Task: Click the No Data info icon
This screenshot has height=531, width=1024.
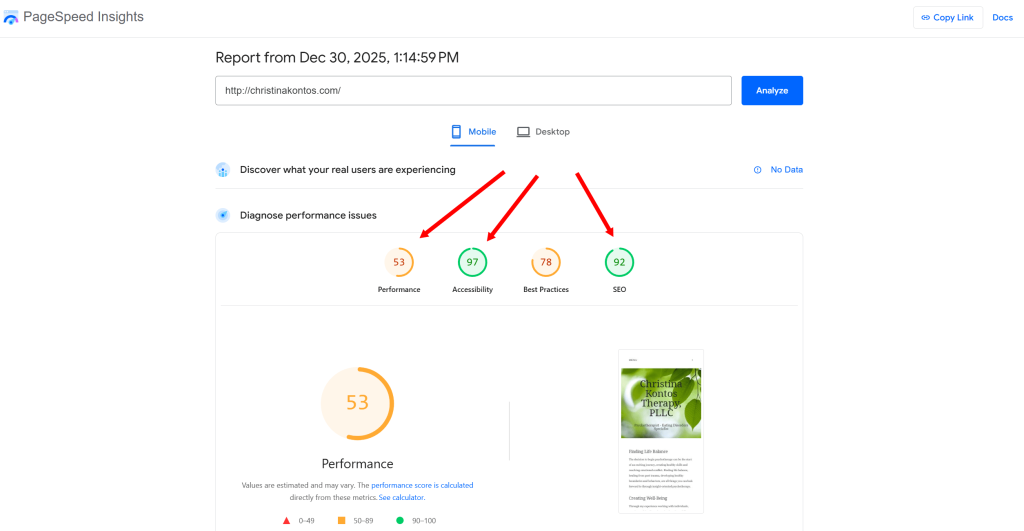Action: 758,170
